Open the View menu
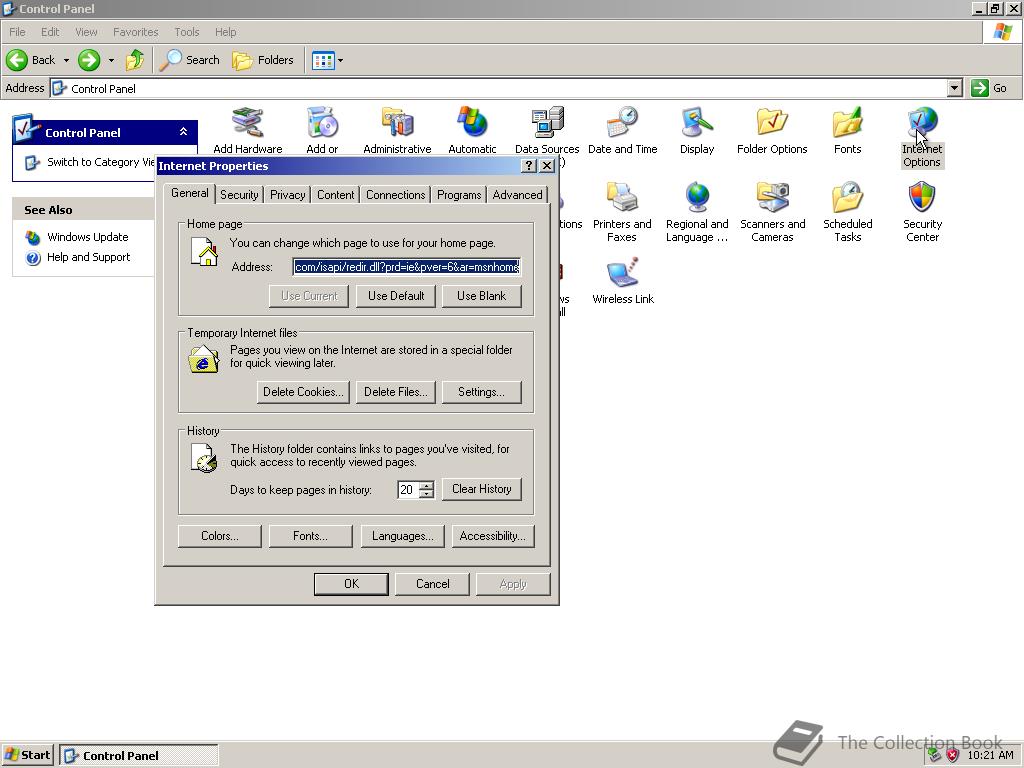 (86, 32)
